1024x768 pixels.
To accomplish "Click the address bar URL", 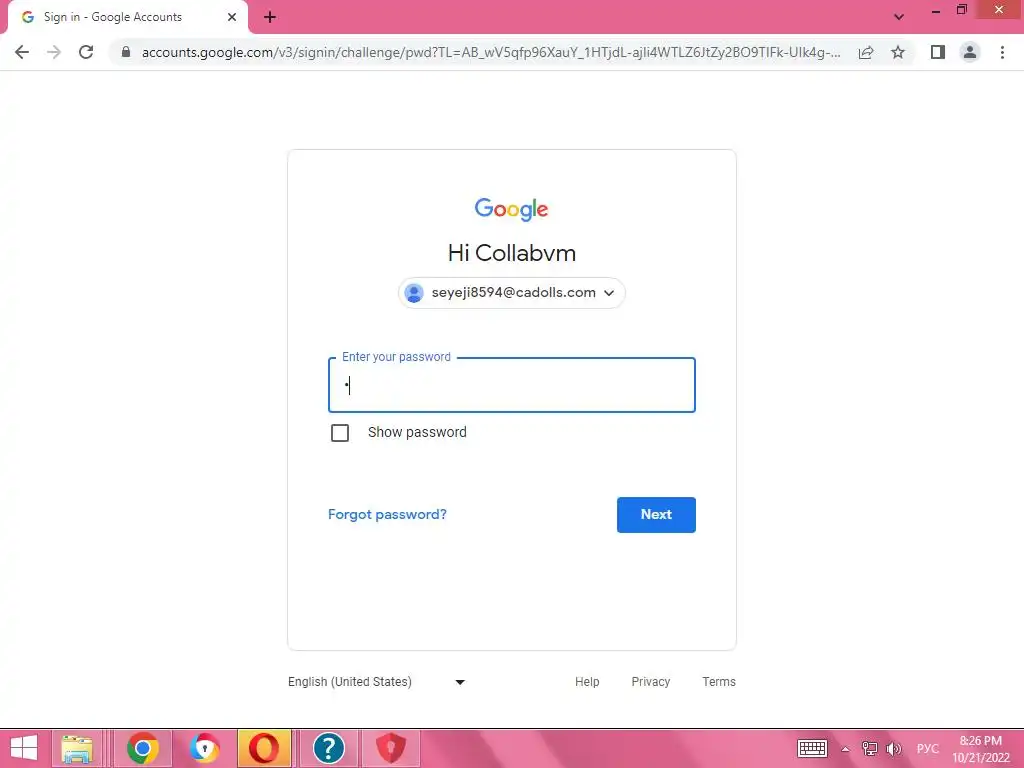I will click(x=491, y=52).
